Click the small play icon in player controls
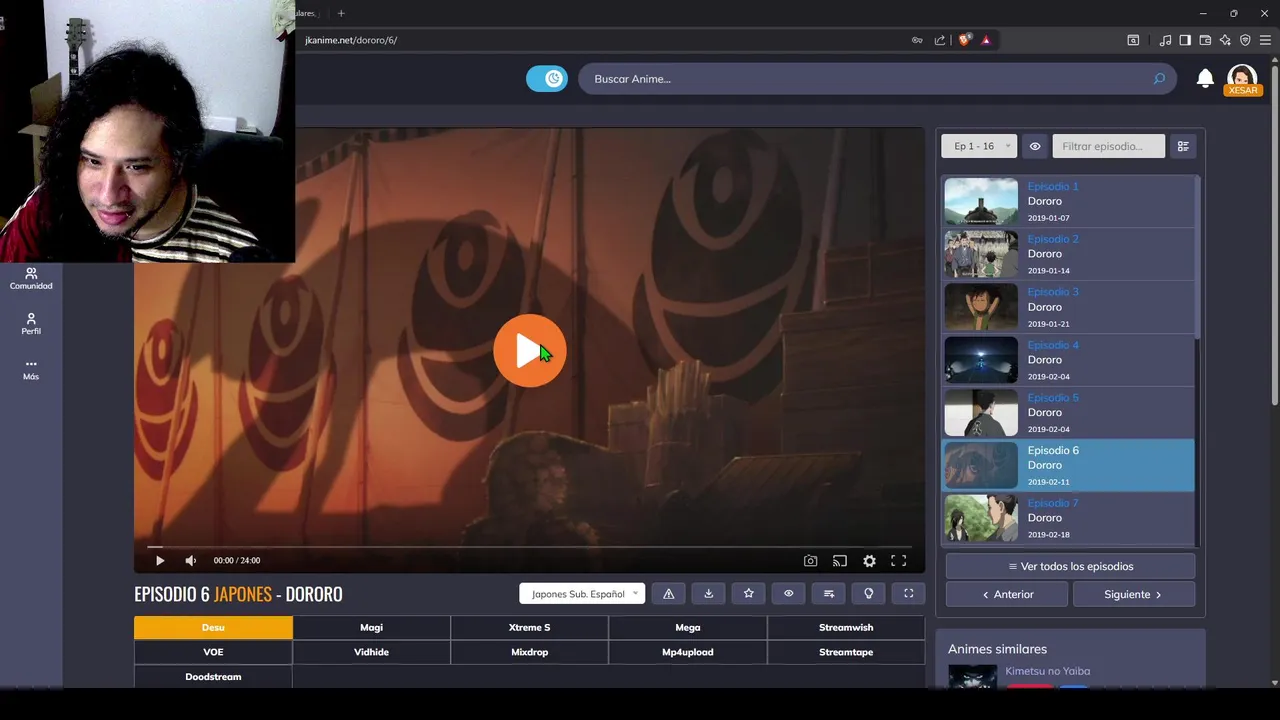The image size is (1280, 720). pyautogui.click(x=160, y=561)
